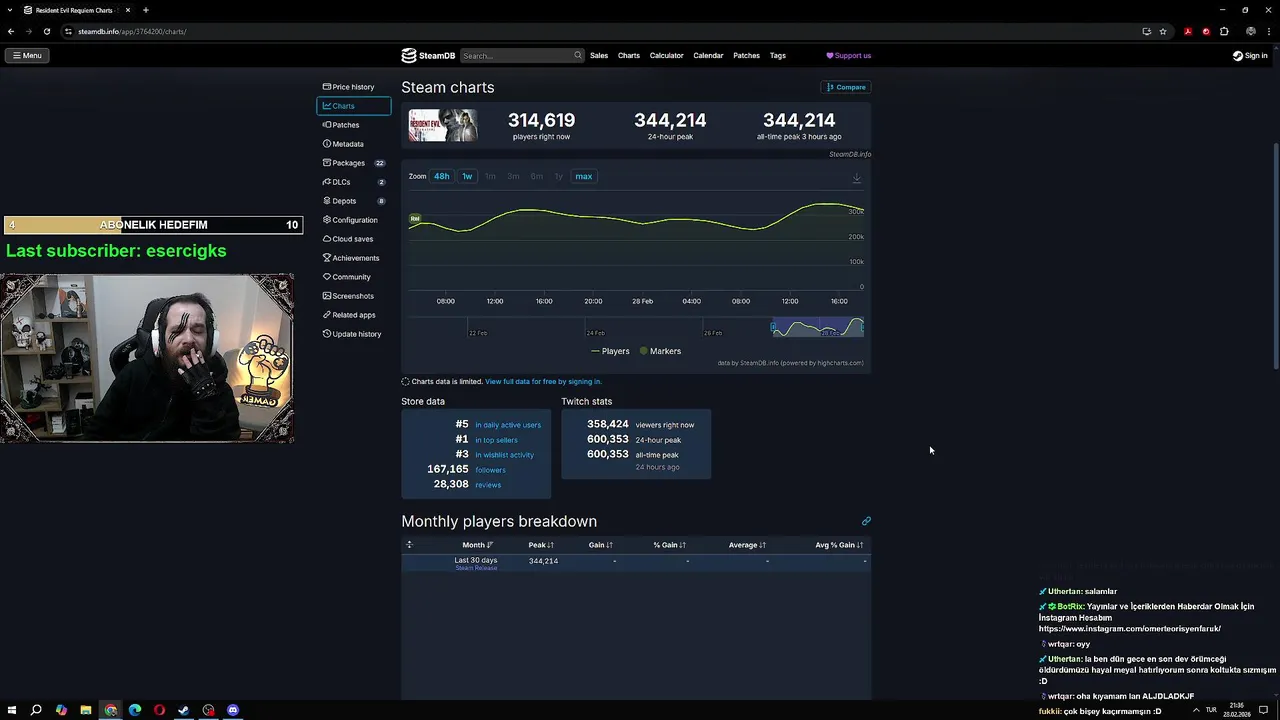Image resolution: width=1280 pixels, height=720 pixels.
Task: Open the in top sellers link
Action: pyautogui.click(x=496, y=440)
